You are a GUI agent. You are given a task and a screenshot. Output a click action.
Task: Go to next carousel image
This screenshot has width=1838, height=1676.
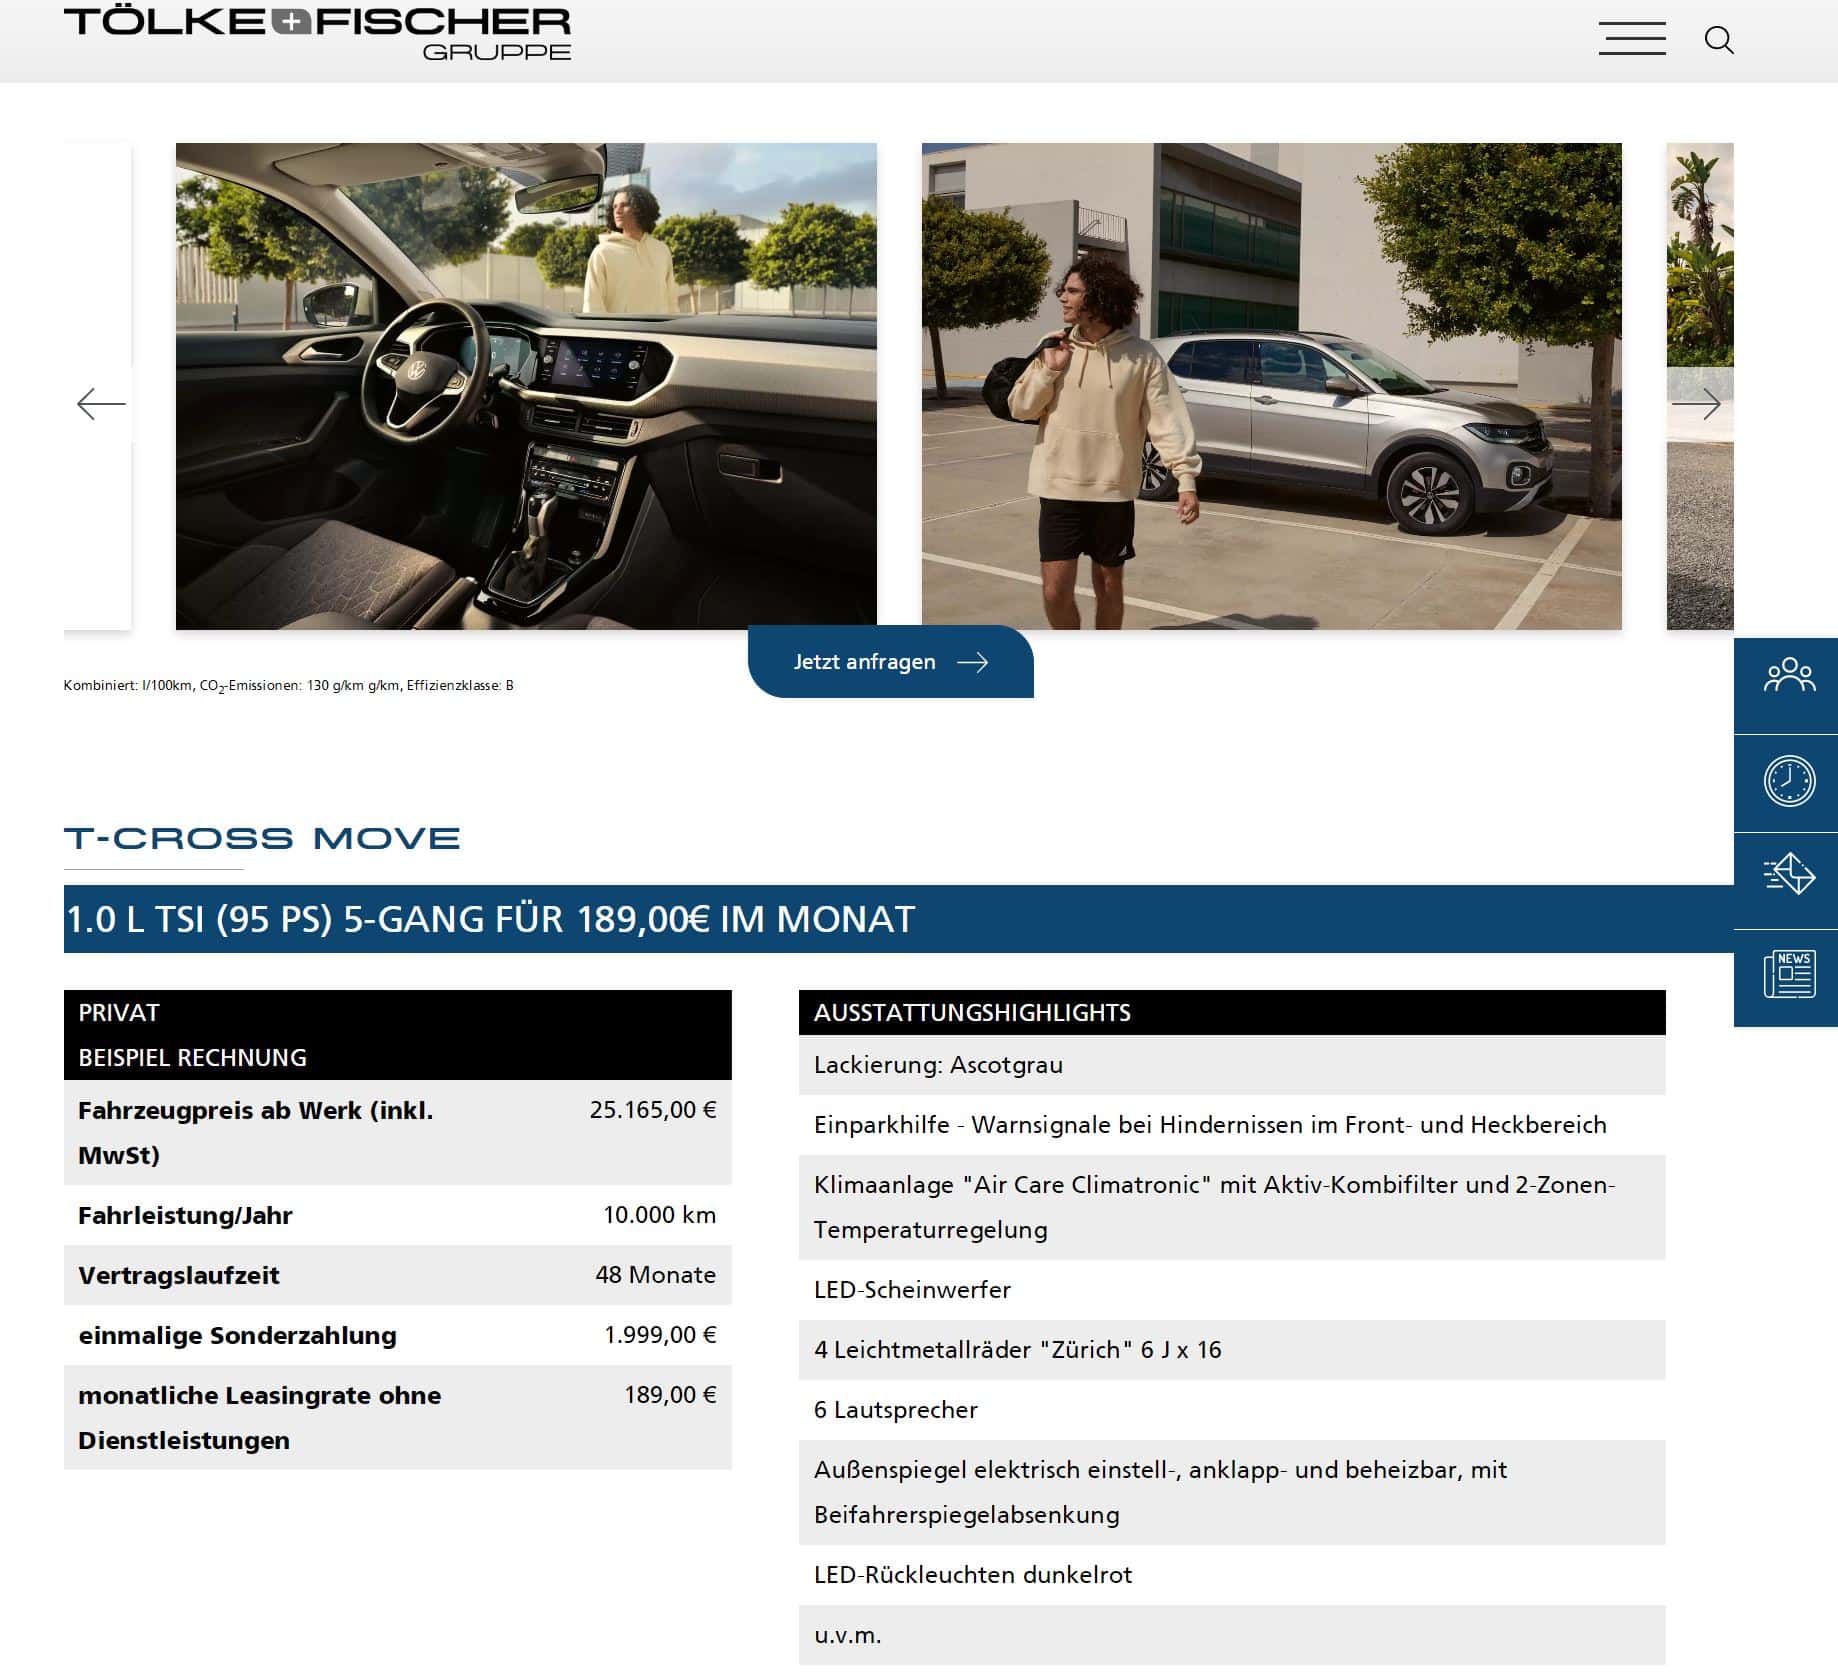pos(1697,404)
